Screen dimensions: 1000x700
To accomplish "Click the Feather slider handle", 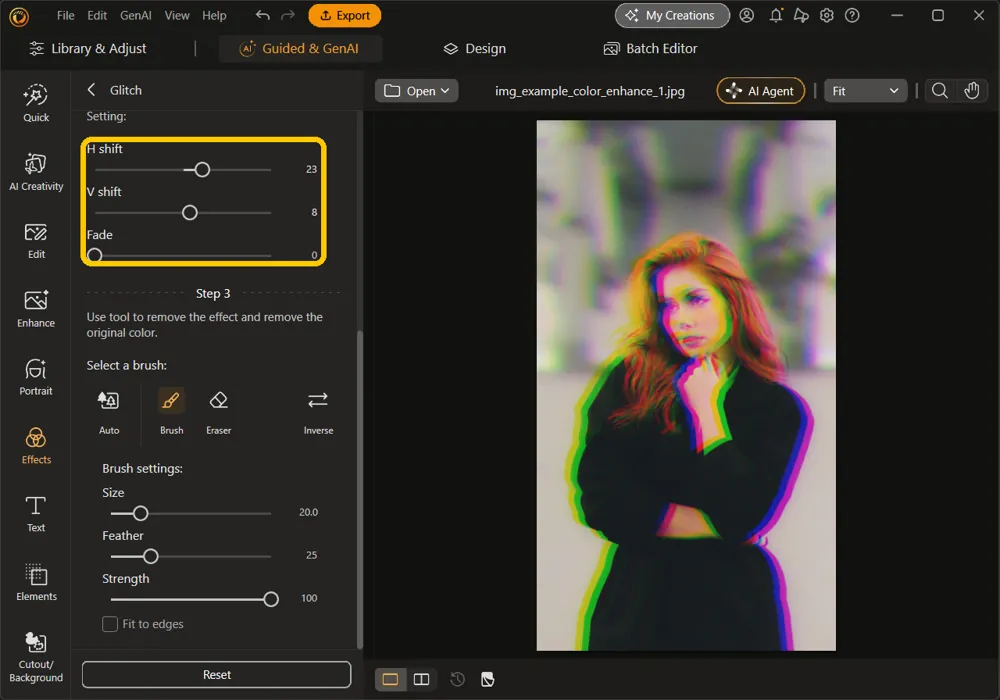I will (151, 557).
